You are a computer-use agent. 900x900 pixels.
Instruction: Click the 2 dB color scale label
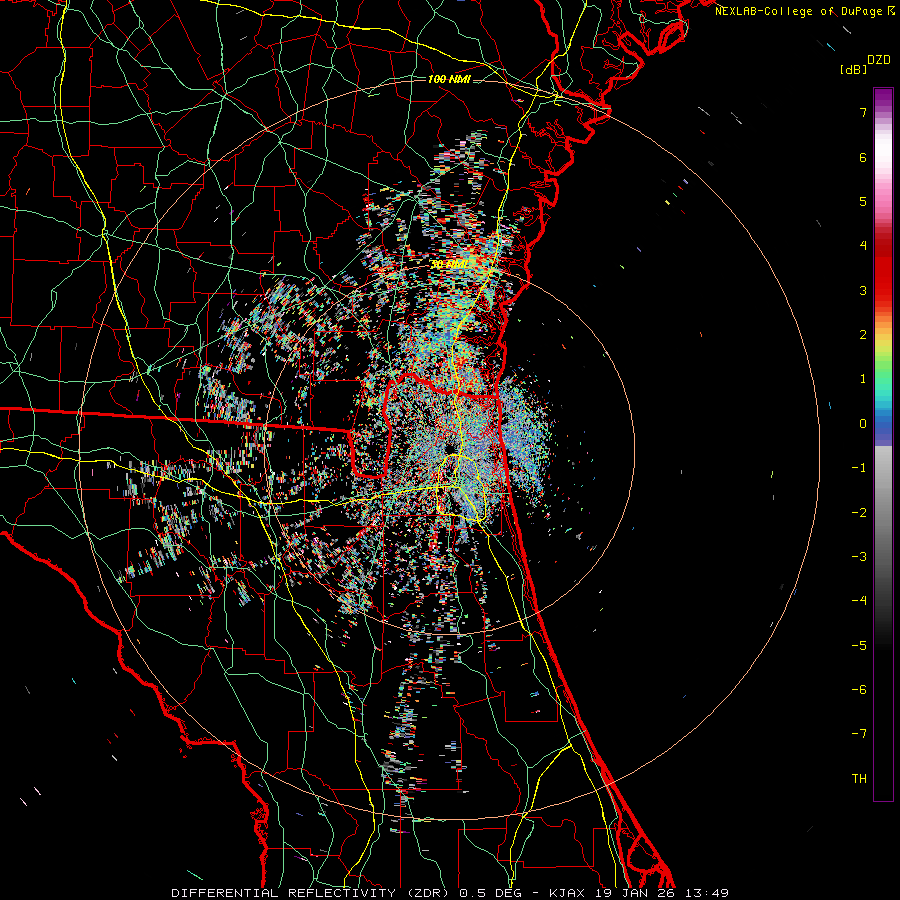click(x=863, y=335)
